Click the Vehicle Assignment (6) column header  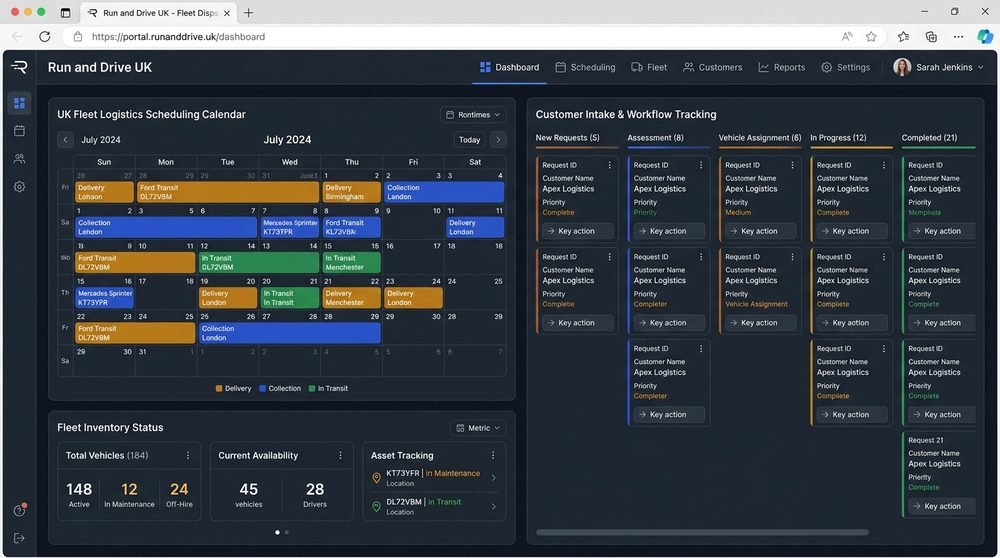(x=760, y=138)
